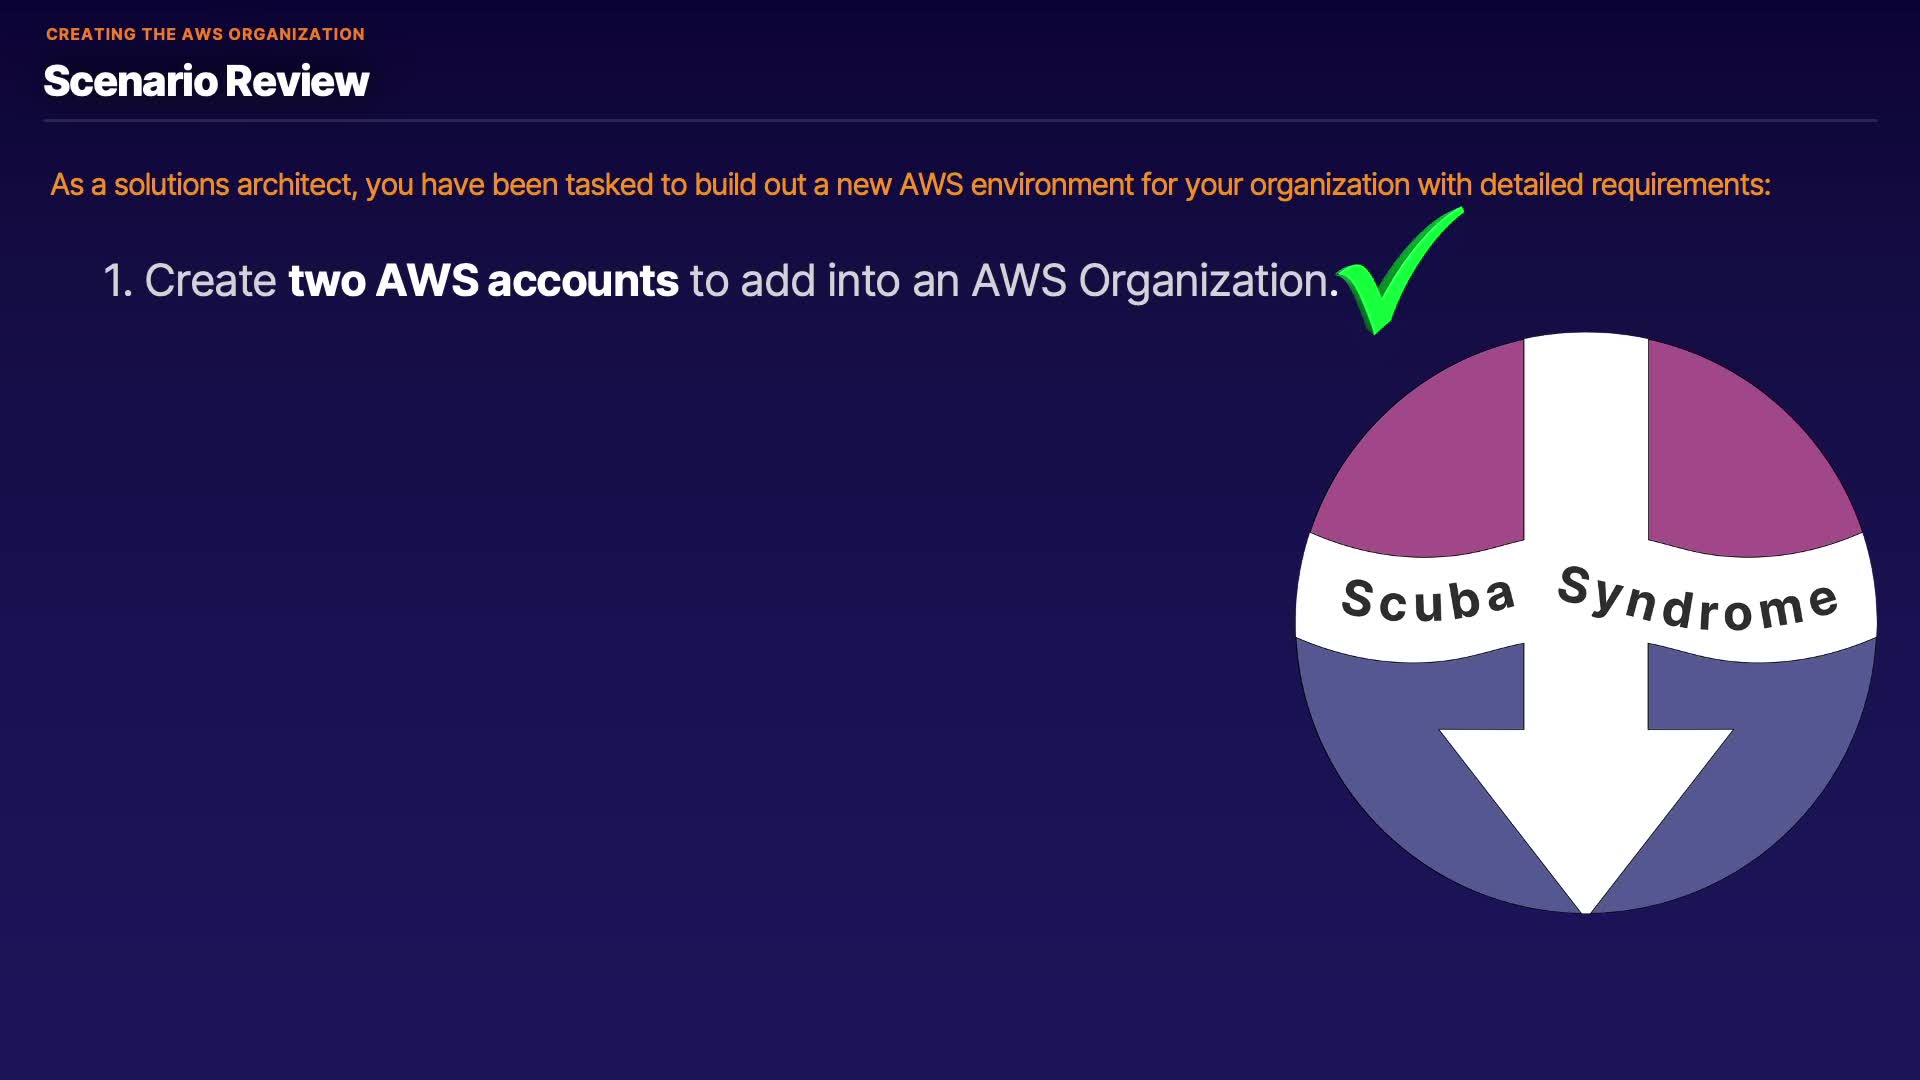The image size is (1920, 1080).
Task: Click the list number "1."
Action: click(118, 281)
